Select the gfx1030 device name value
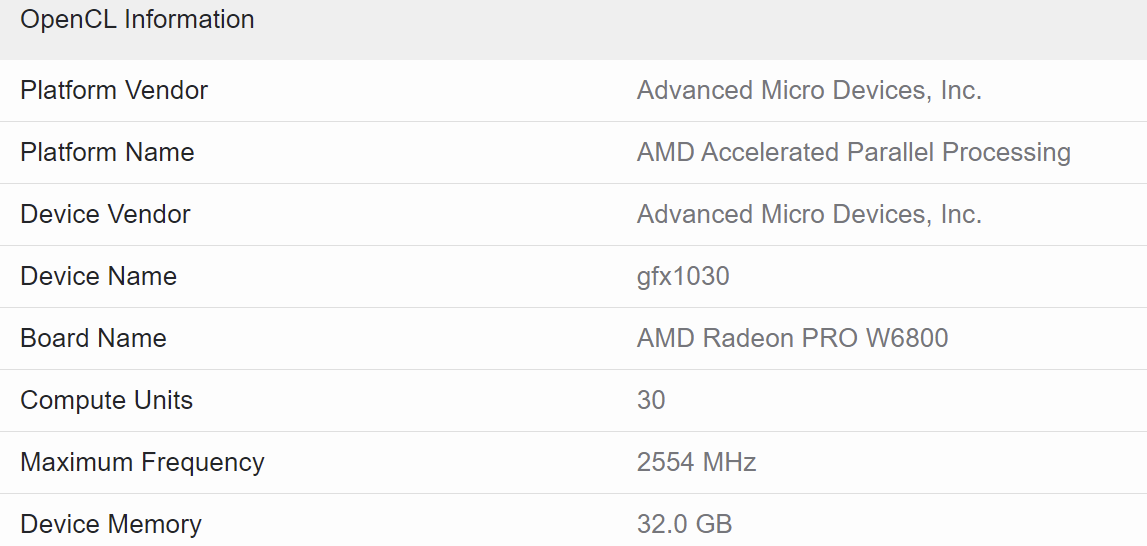 (x=683, y=276)
